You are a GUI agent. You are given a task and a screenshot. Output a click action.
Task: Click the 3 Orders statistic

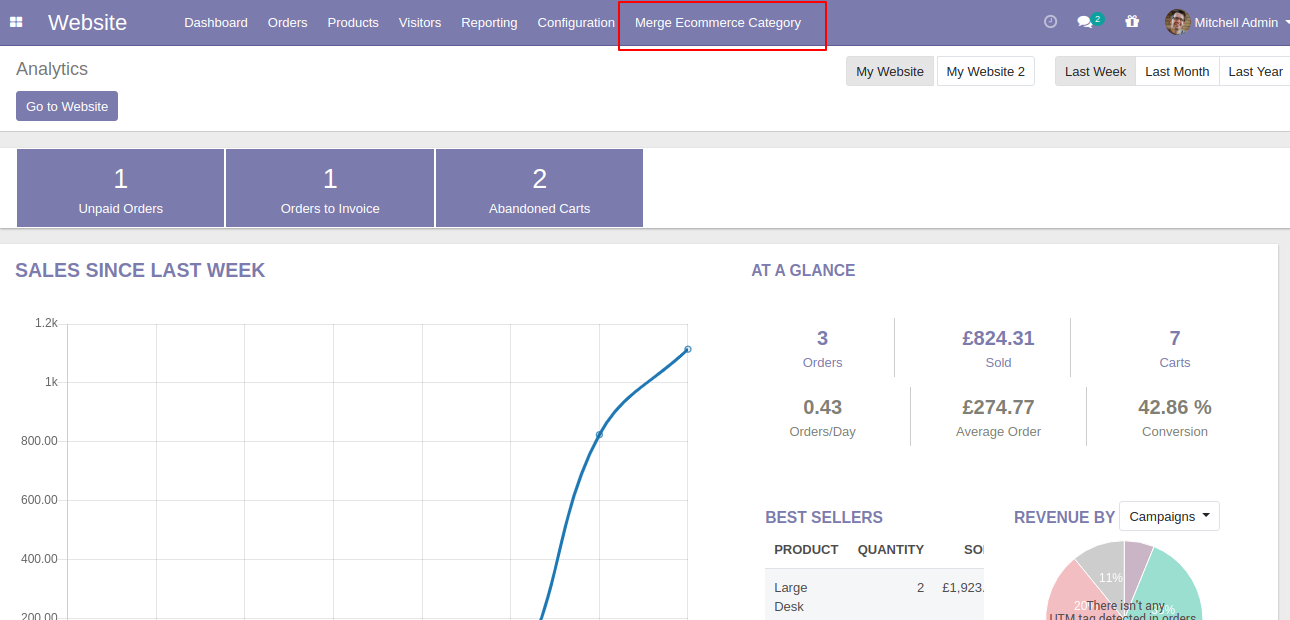[822, 348]
